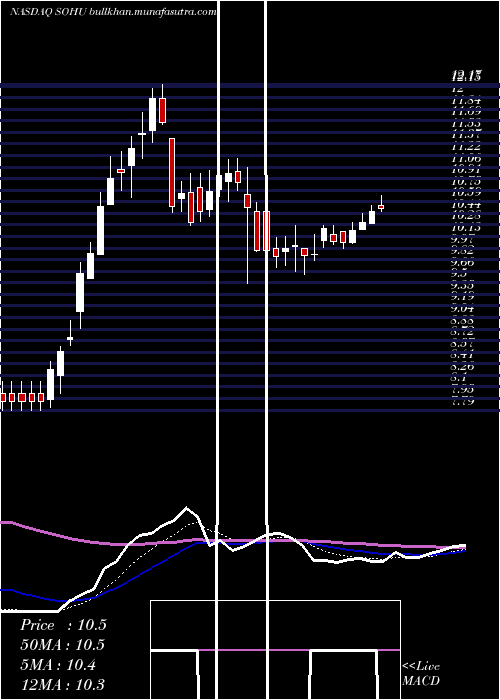Click the 12.15 top price axis label
Viewport: 500px width, 700px height.
pyautogui.click(x=466, y=76)
